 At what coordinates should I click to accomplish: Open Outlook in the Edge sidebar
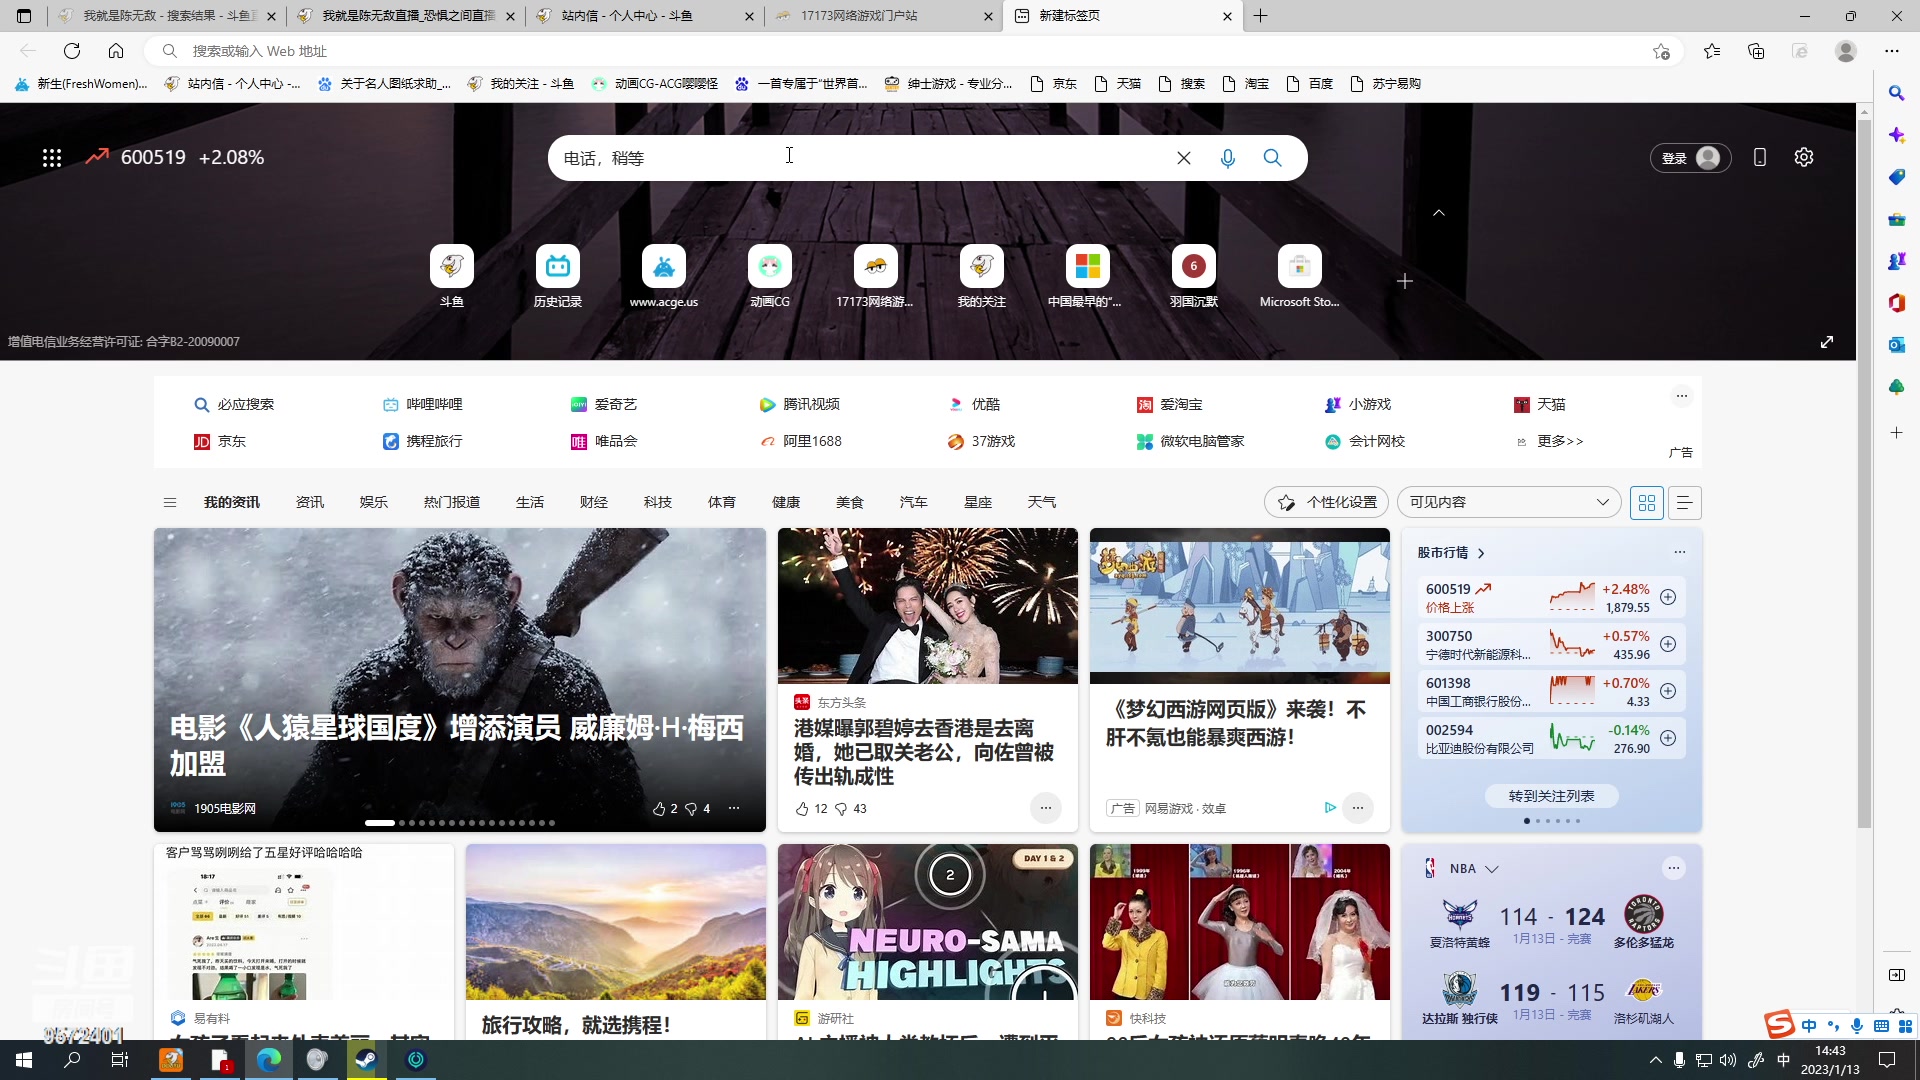point(1896,345)
